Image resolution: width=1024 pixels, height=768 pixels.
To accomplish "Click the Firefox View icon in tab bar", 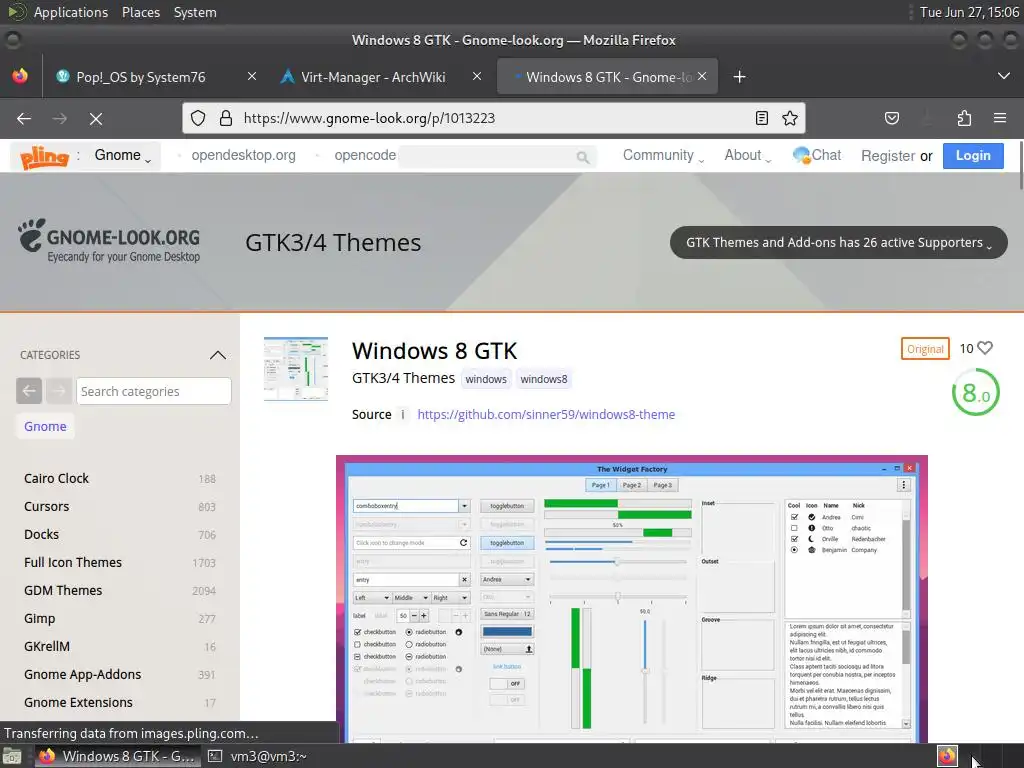I will 20,76.
